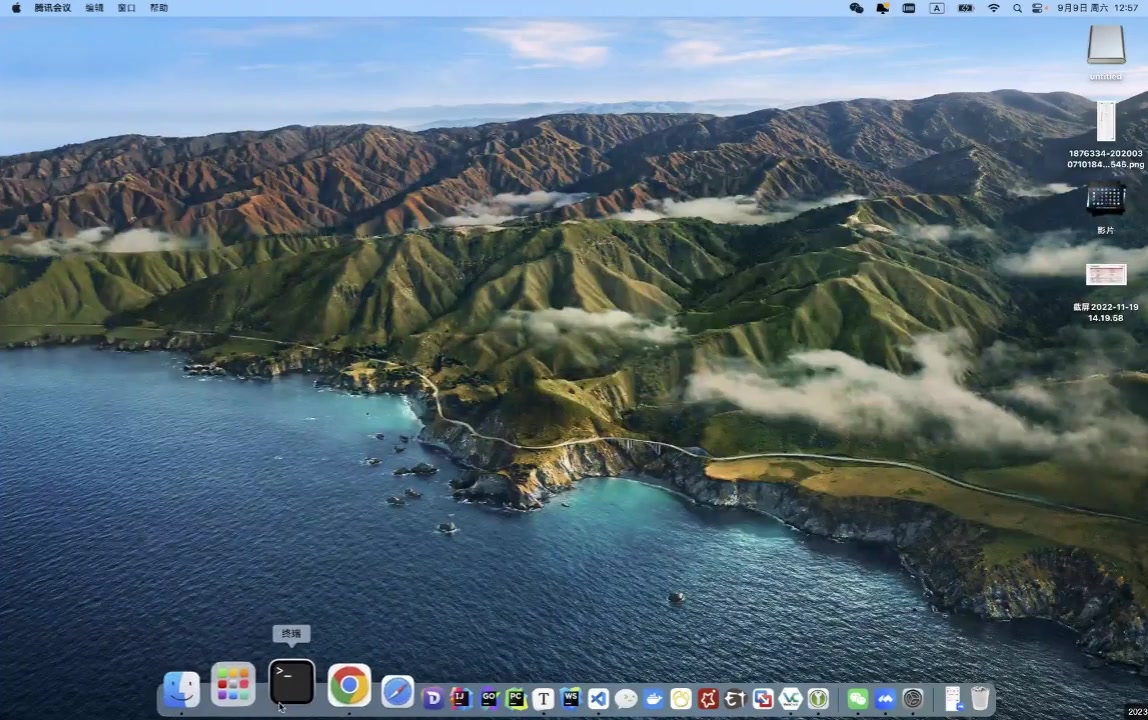
Task: Launch PyCharm from the Dock
Action: tap(516, 698)
